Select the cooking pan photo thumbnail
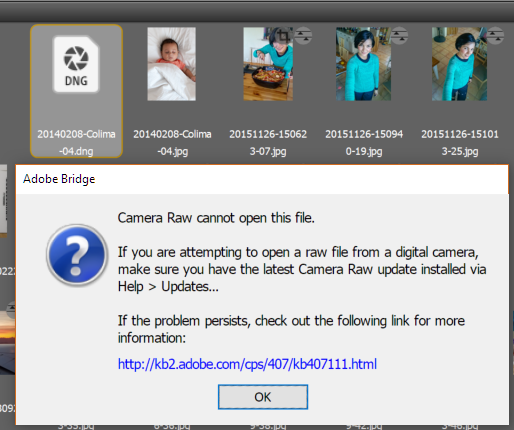514x430 pixels. (x=268, y=64)
